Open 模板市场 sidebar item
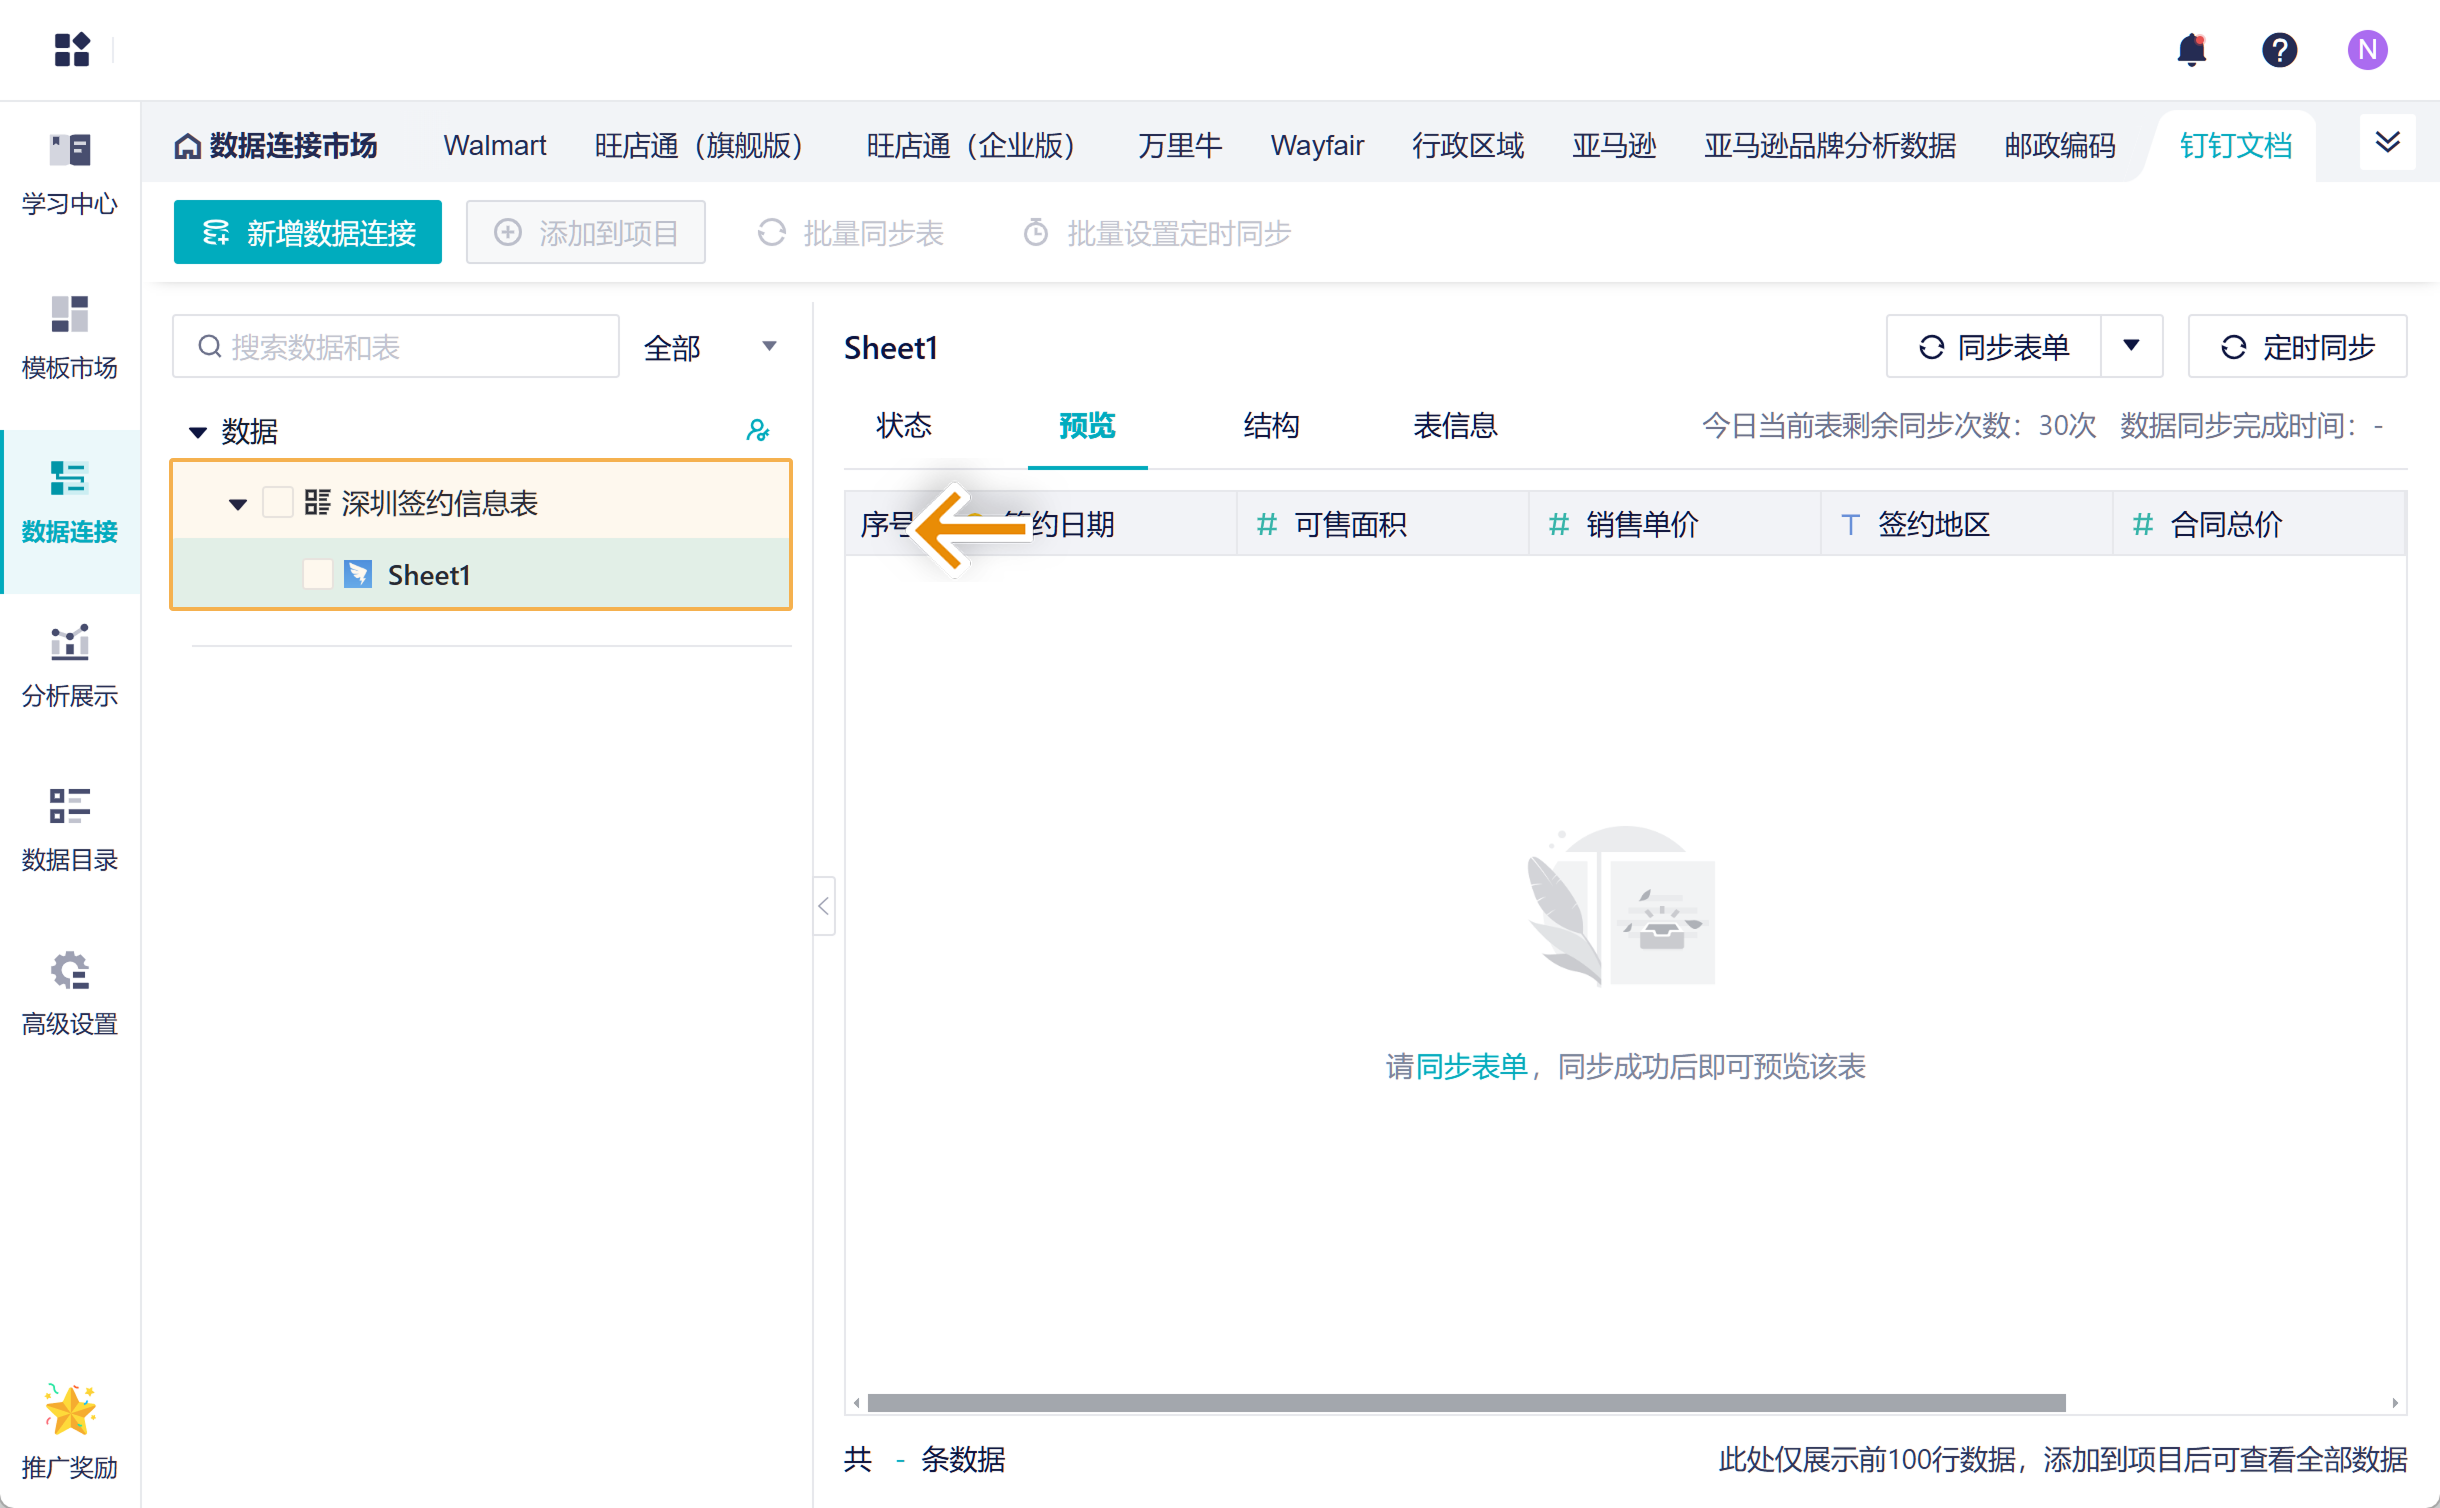 70,338
